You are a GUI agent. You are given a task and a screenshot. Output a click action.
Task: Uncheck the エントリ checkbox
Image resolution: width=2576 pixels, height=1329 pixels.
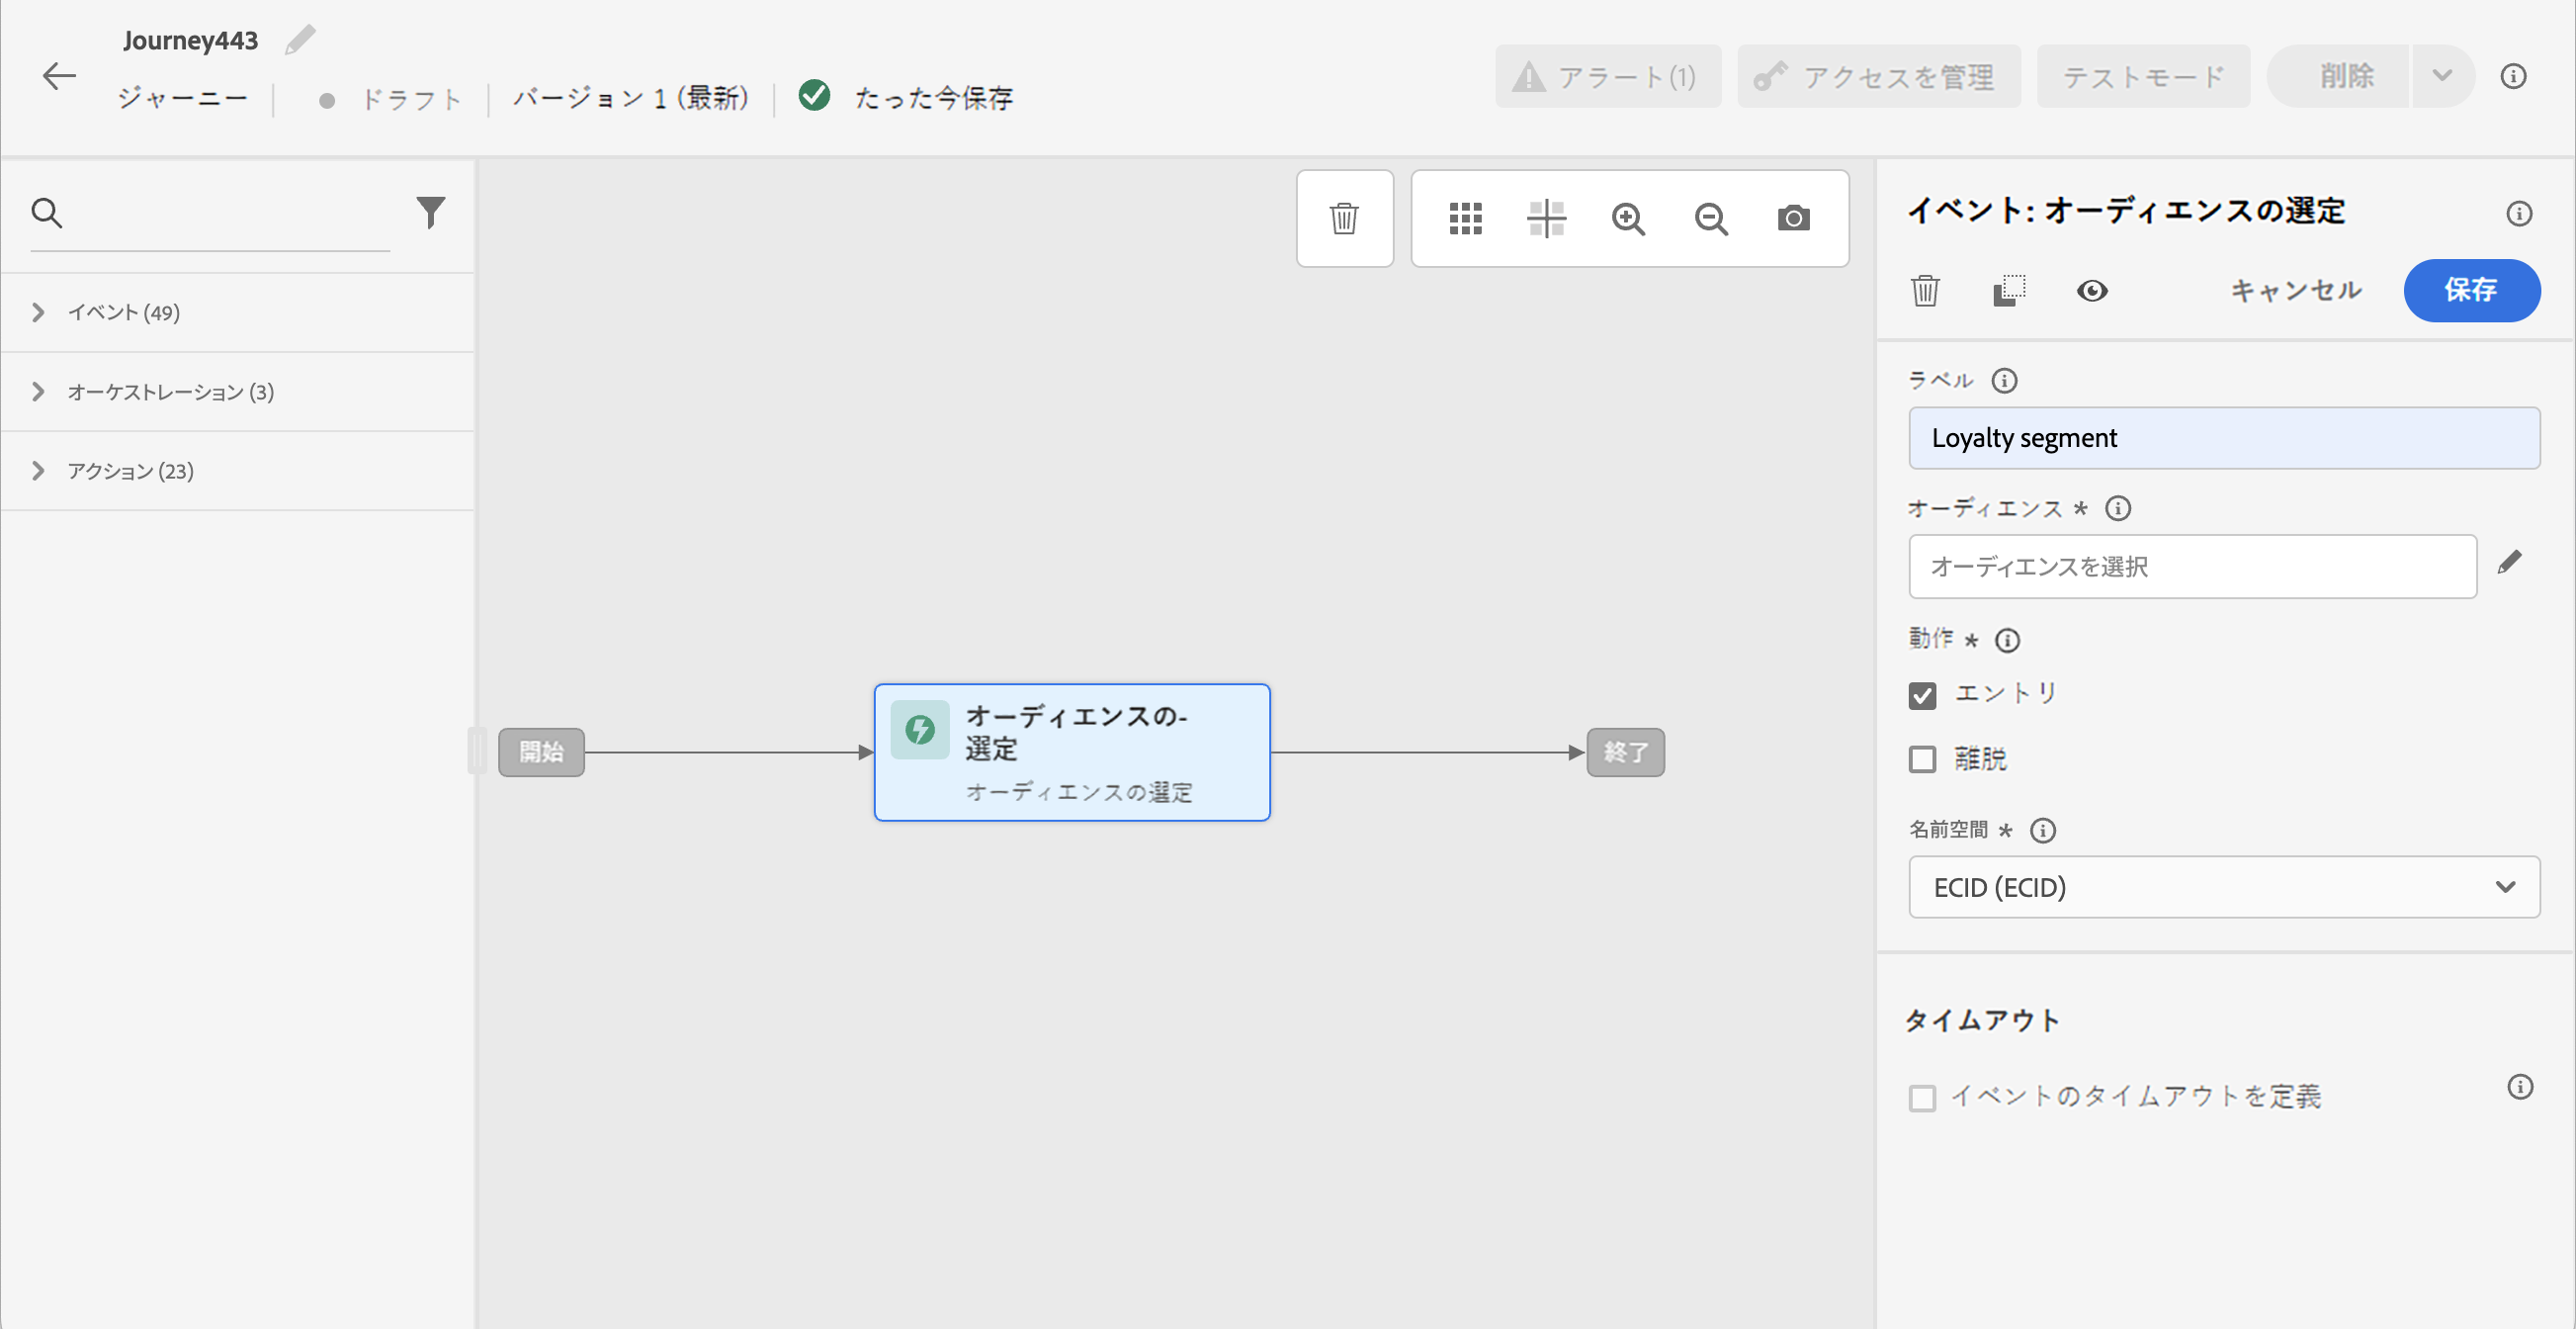tap(1922, 695)
